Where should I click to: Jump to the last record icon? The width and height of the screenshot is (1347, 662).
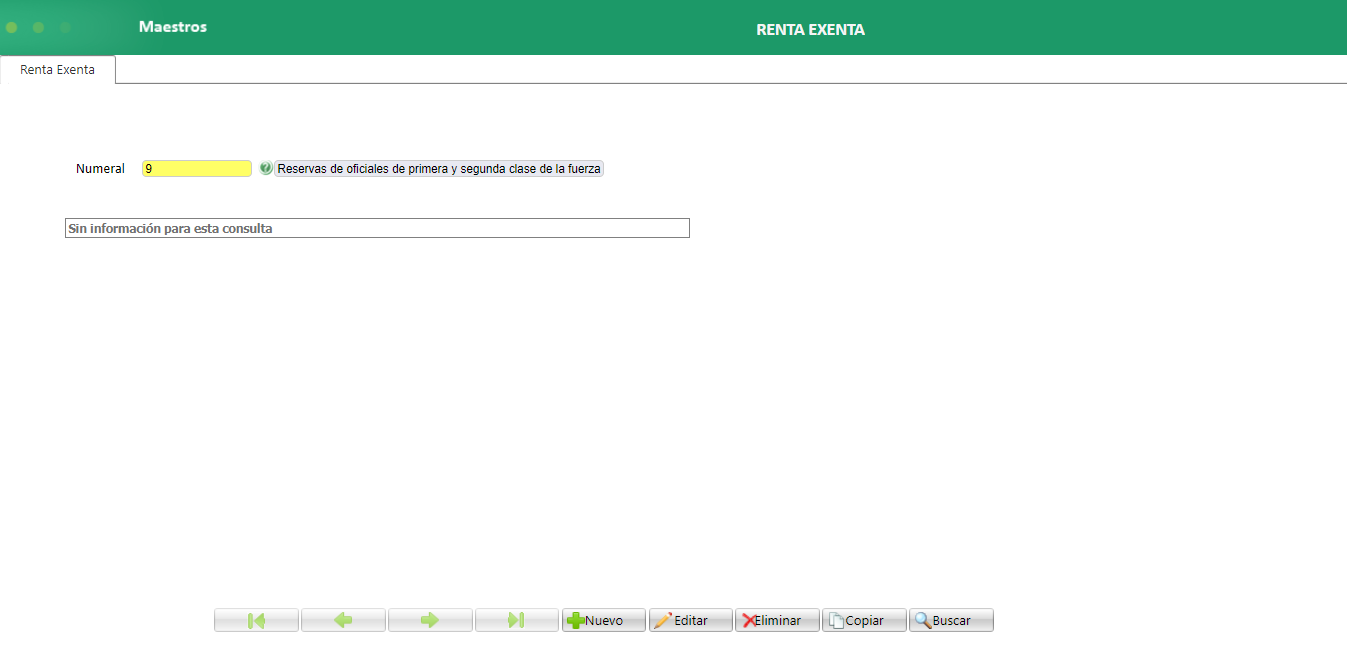click(x=517, y=620)
